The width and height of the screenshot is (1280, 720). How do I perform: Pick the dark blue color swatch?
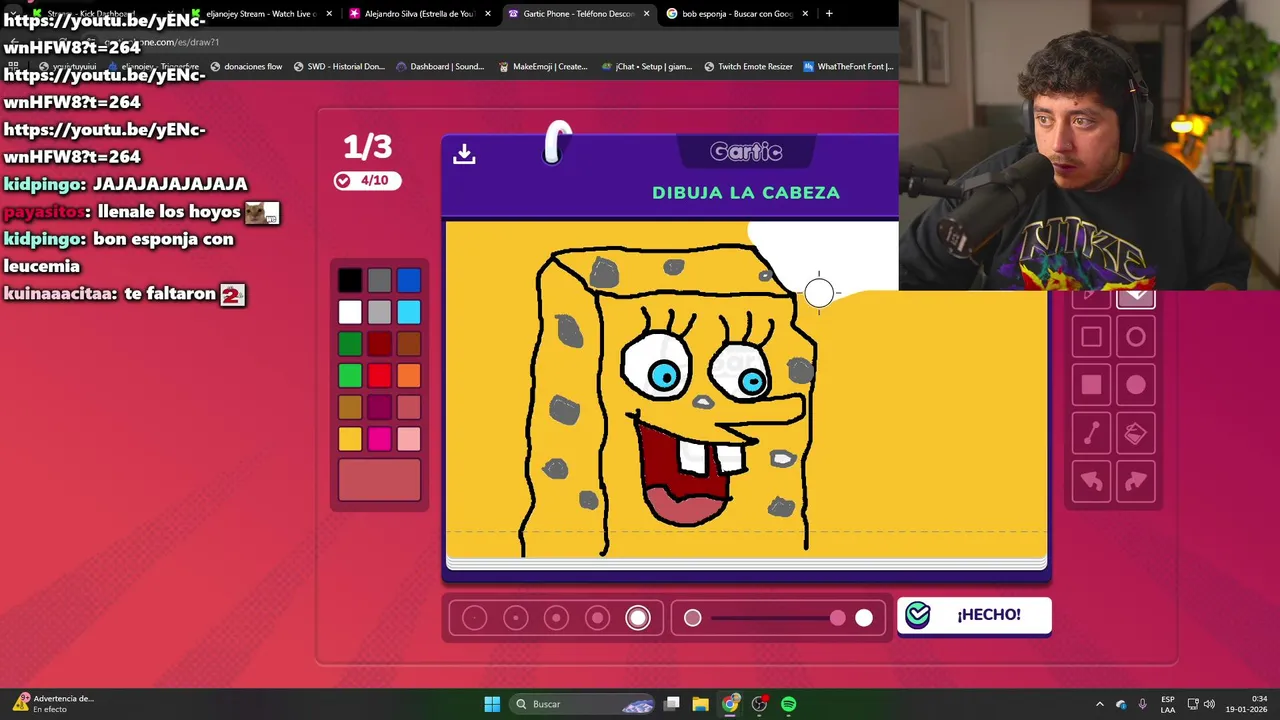pyautogui.click(x=409, y=281)
